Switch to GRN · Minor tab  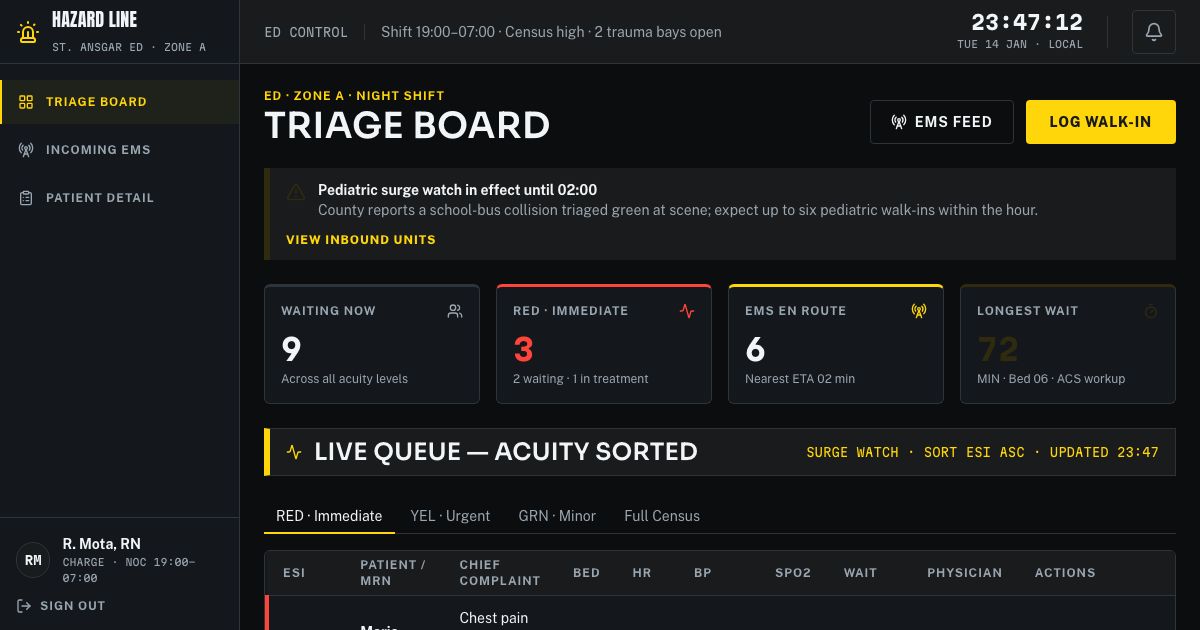(x=557, y=516)
